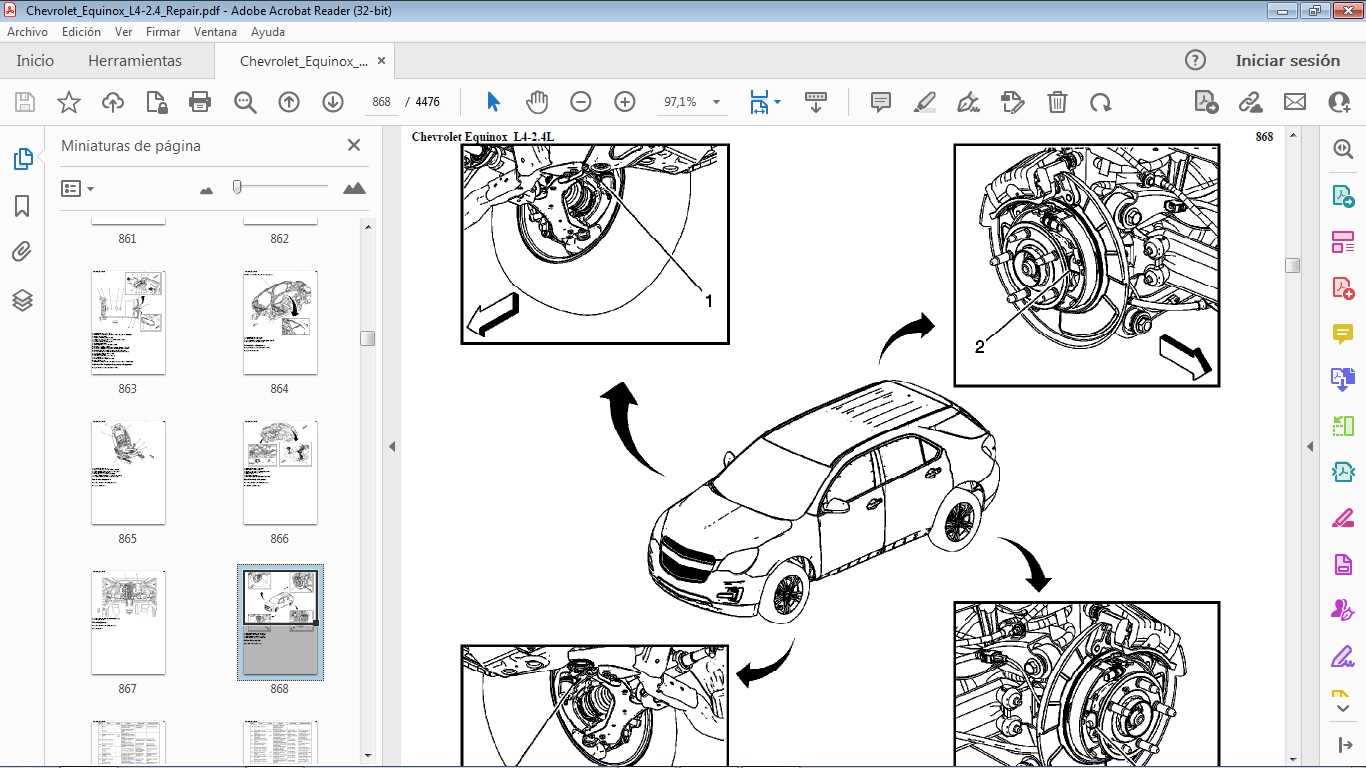Click the total page count 4476
The width and height of the screenshot is (1366, 768).
[427, 102]
